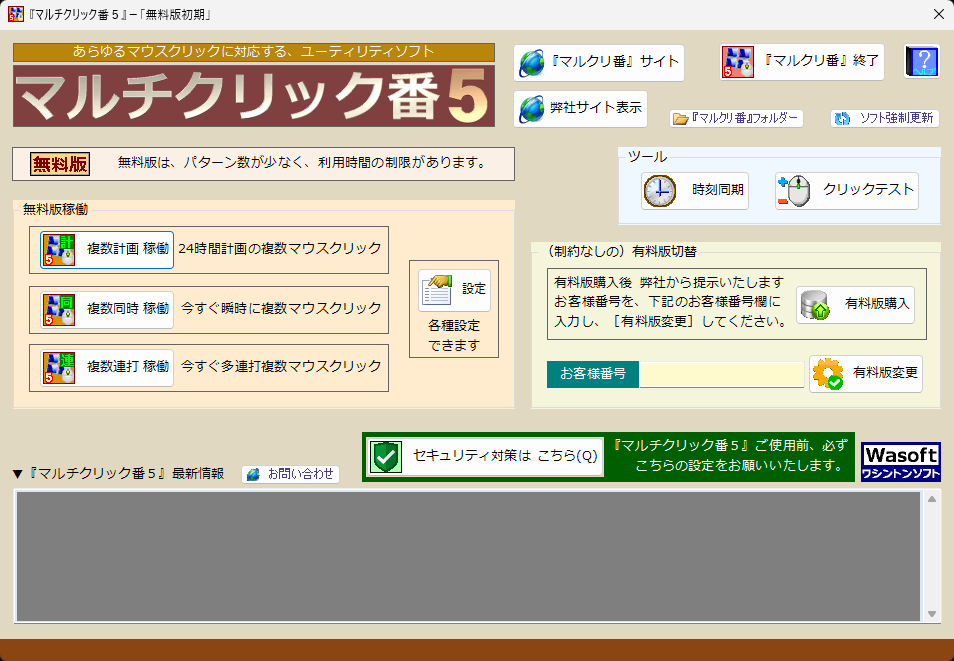The height and width of the screenshot is (661, 954).
Task: Focus the お客様番号 input field
Action: pos(722,374)
